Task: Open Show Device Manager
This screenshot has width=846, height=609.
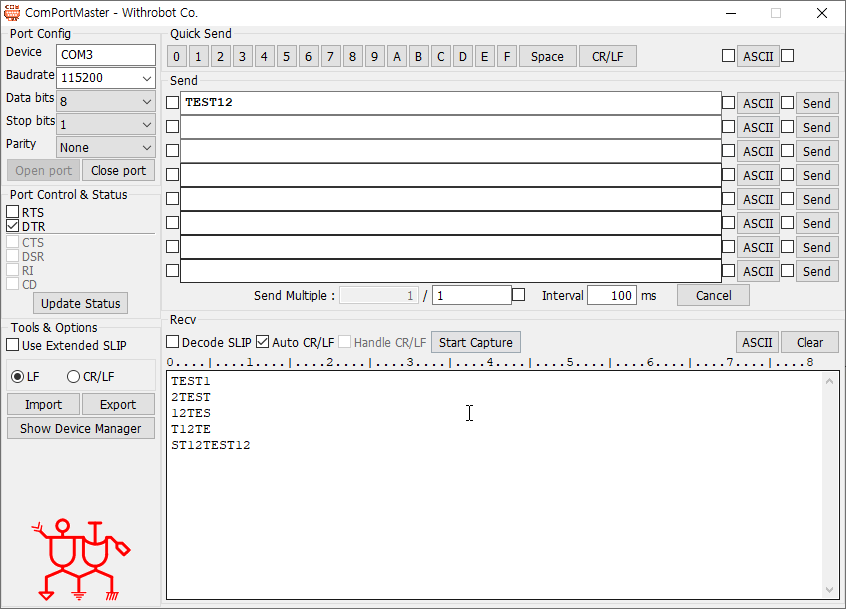Action: [x=80, y=428]
